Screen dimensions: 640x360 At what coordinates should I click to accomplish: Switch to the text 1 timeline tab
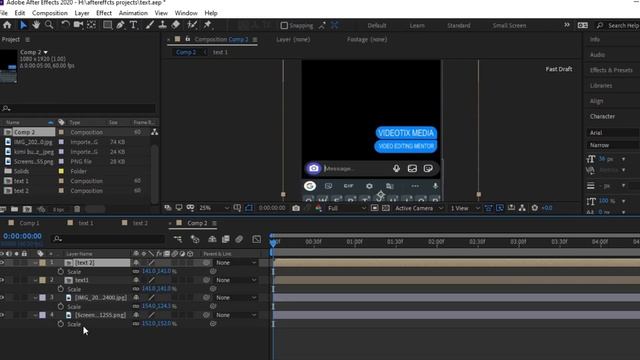[x=86, y=223]
